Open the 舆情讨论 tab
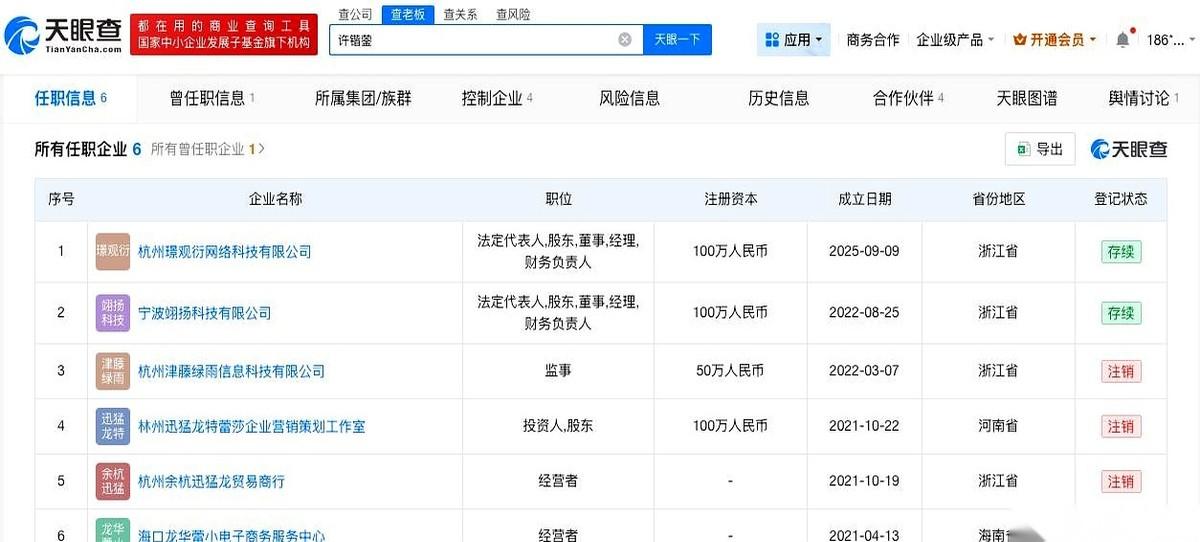Image resolution: width=1200 pixels, height=542 pixels. pos(1144,98)
